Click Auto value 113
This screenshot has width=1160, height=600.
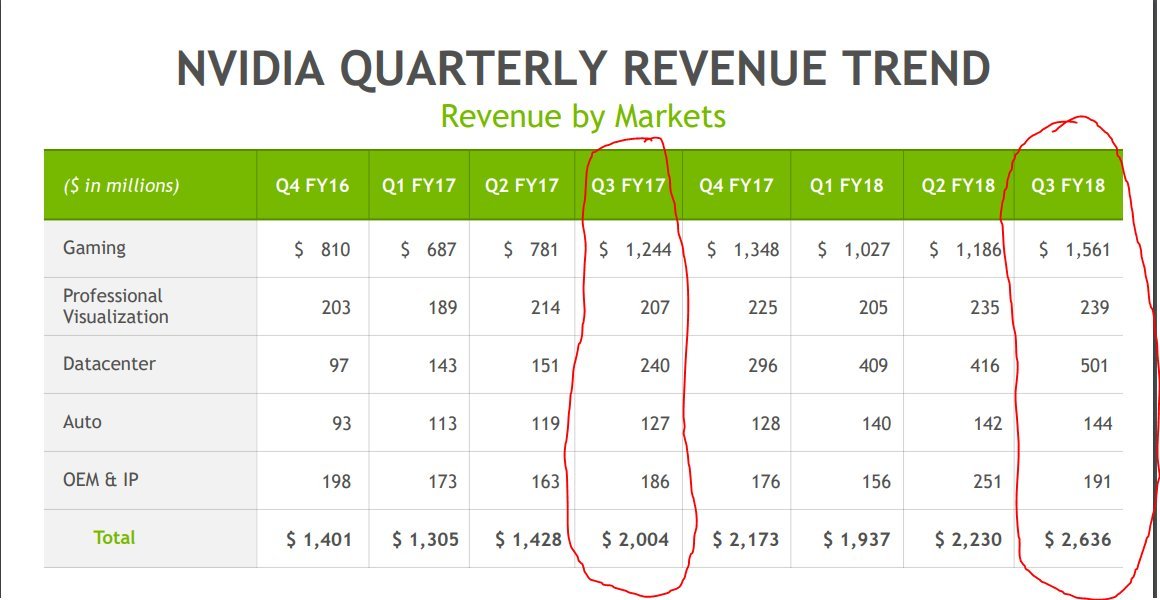coord(442,423)
